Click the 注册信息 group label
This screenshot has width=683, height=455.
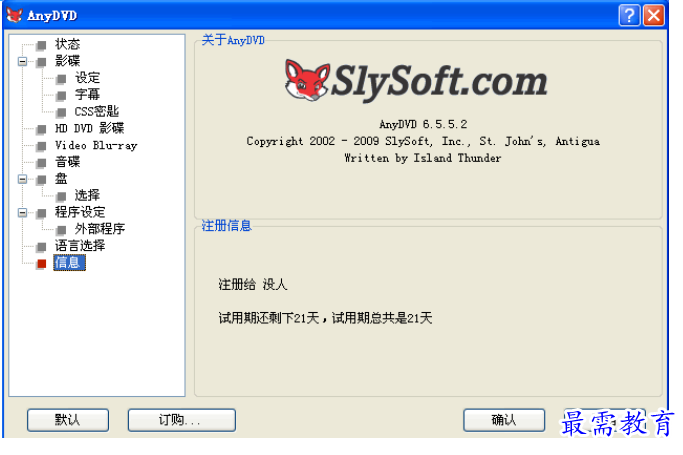227,226
